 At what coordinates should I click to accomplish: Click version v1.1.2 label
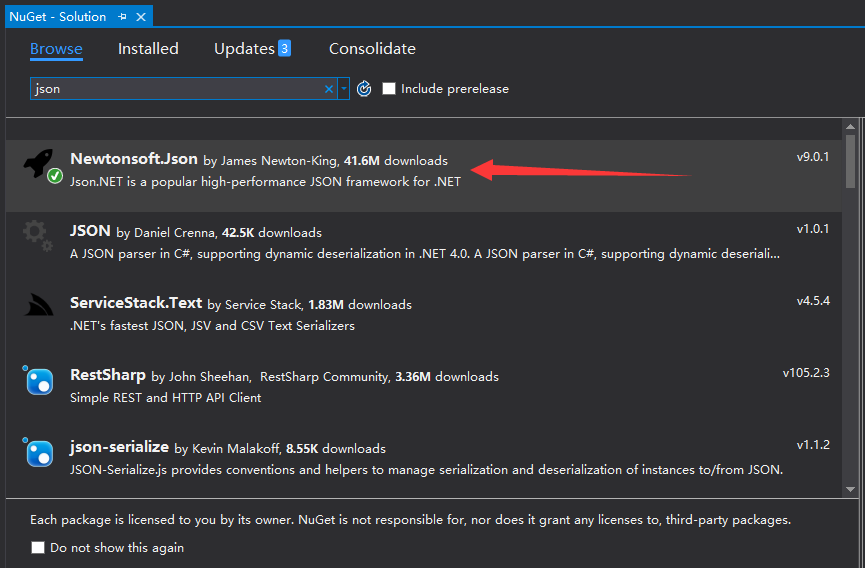(x=813, y=445)
